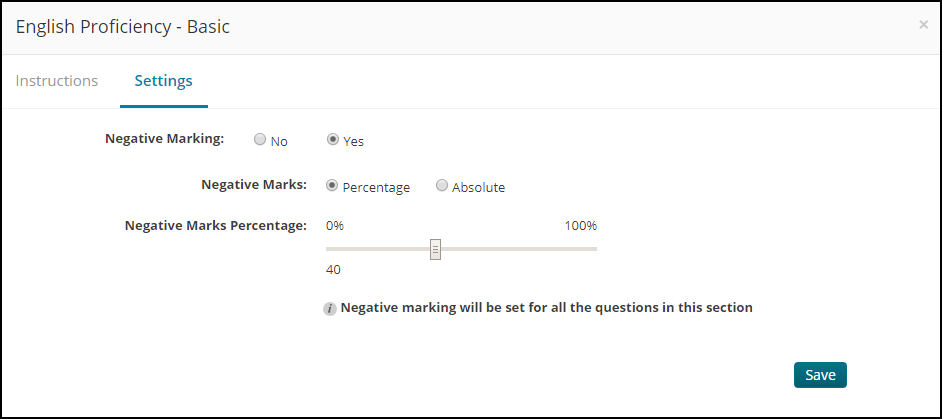Viewport: 942px width, 419px height.
Task: Click slider track's left end below 0%
Action: [329, 249]
